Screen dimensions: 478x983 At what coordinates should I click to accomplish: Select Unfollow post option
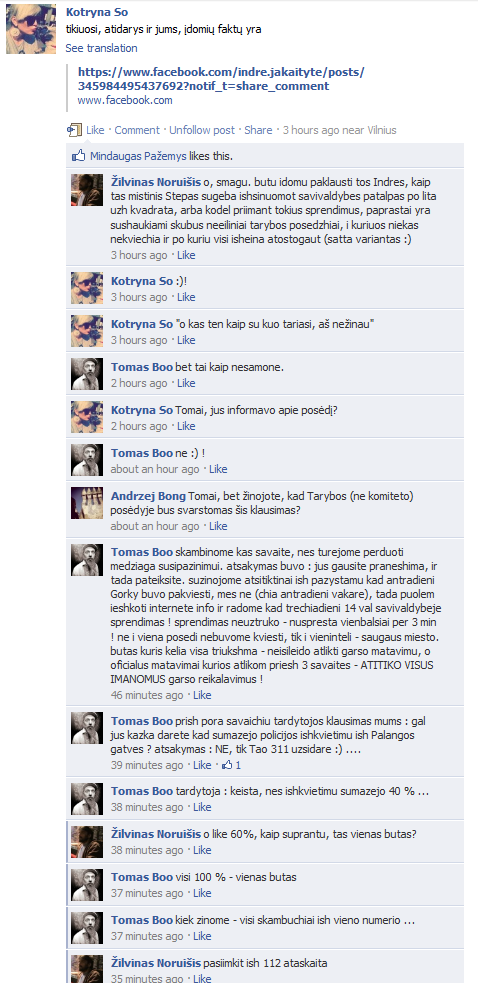coord(202,130)
